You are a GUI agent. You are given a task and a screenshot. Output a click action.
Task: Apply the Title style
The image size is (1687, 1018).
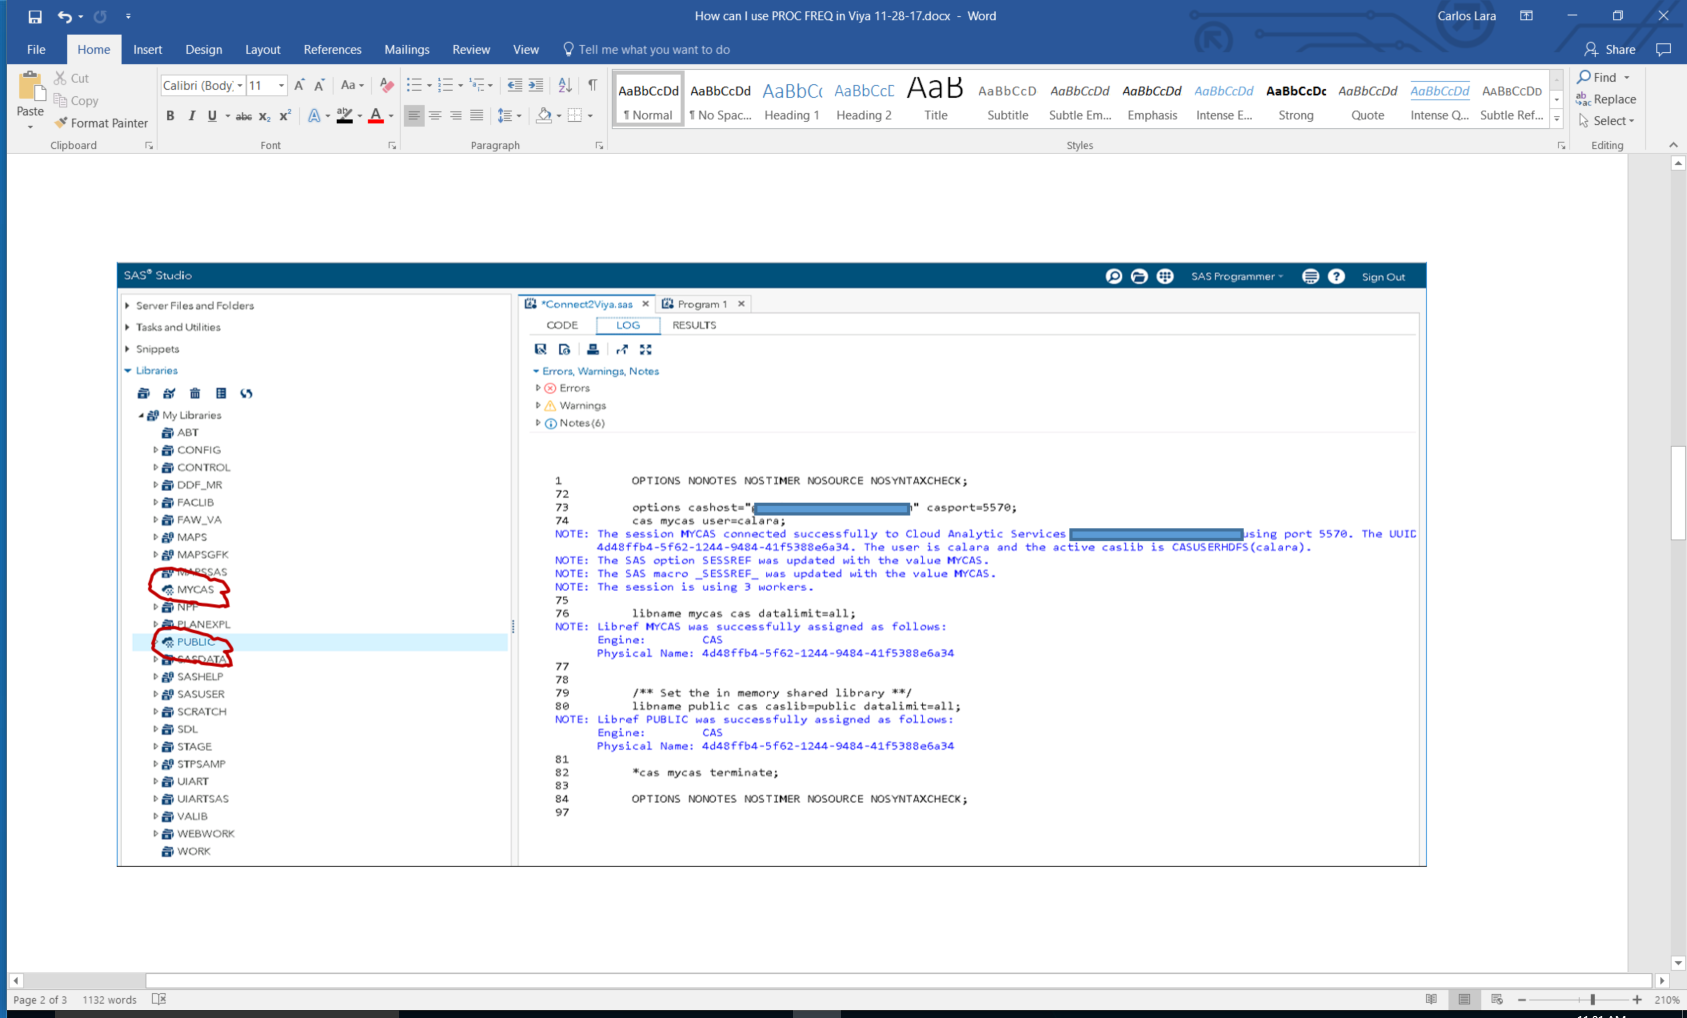pyautogui.click(x=936, y=99)
